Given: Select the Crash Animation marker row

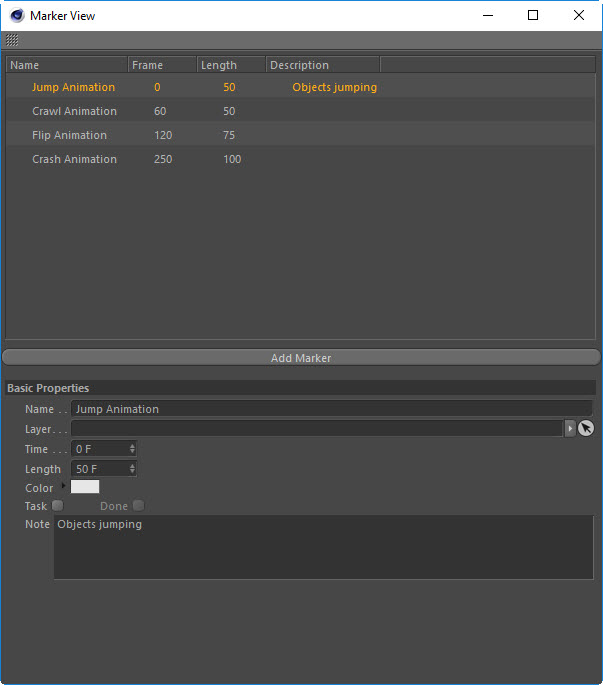Looking at the screenshot, I should click(x=301, y=159).
